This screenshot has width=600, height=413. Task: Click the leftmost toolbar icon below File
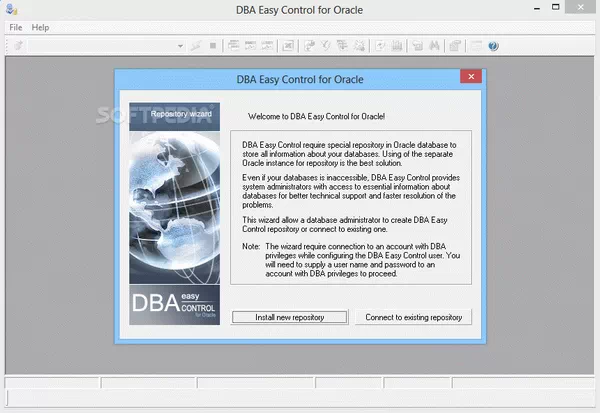coord(17,46)
